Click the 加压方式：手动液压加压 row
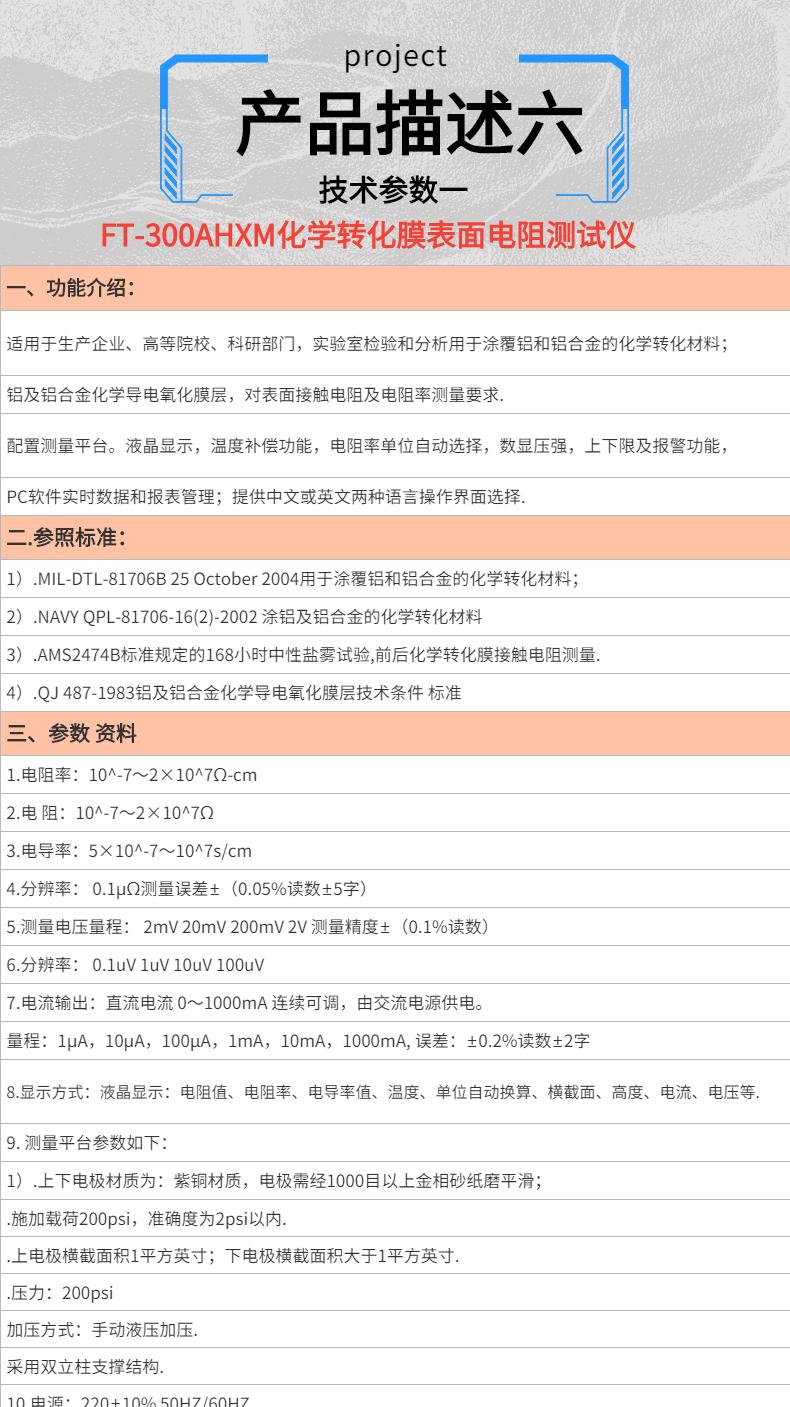 pos(395,1330)
